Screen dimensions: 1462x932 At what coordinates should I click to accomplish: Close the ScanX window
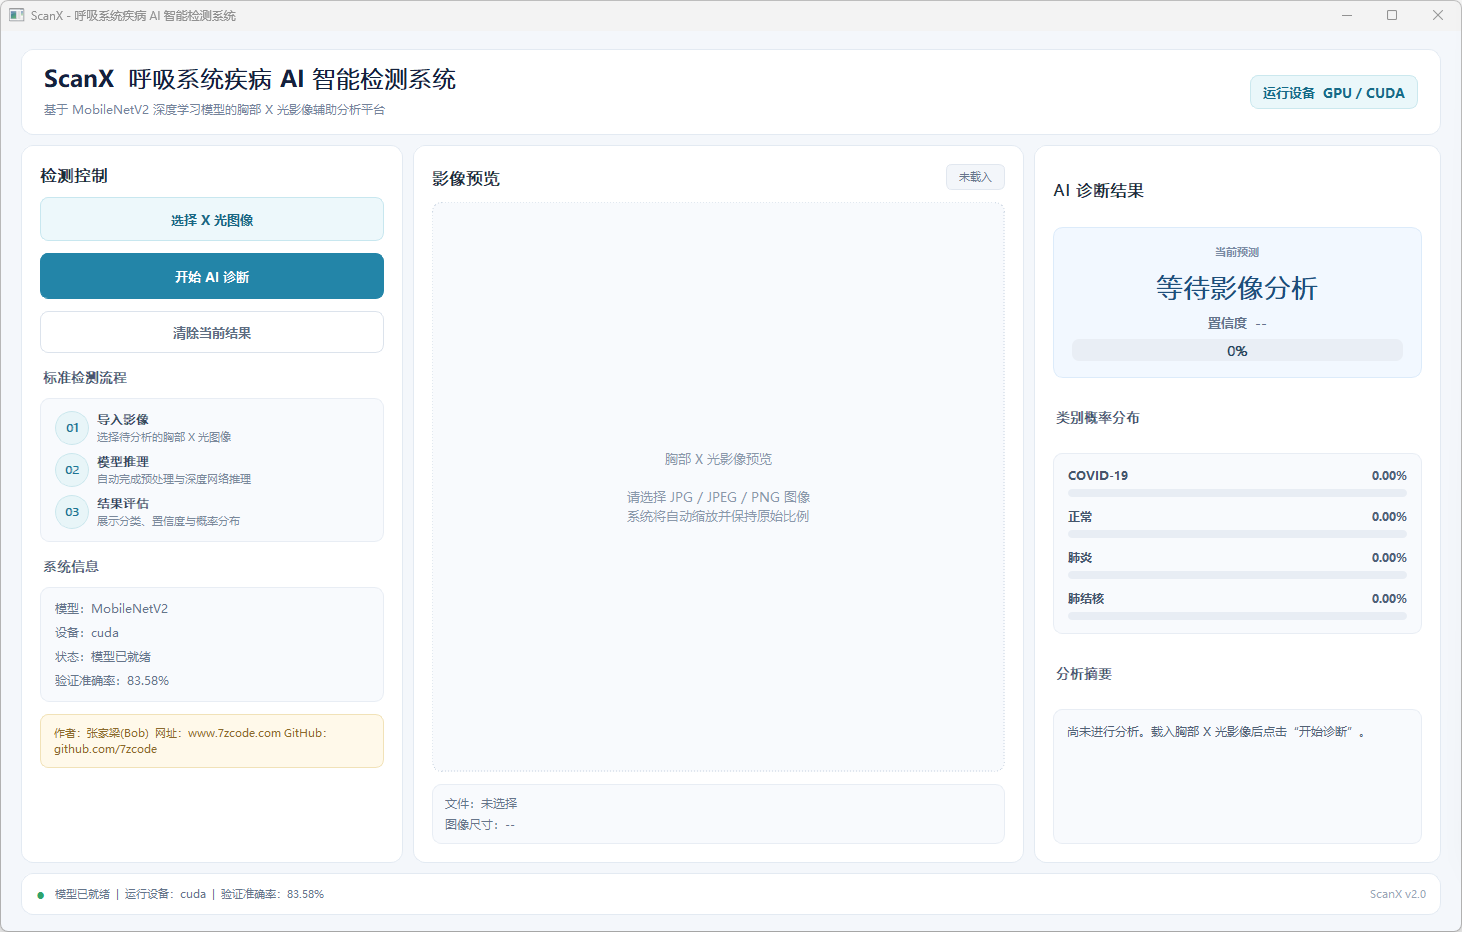[x=1438, y=15]
